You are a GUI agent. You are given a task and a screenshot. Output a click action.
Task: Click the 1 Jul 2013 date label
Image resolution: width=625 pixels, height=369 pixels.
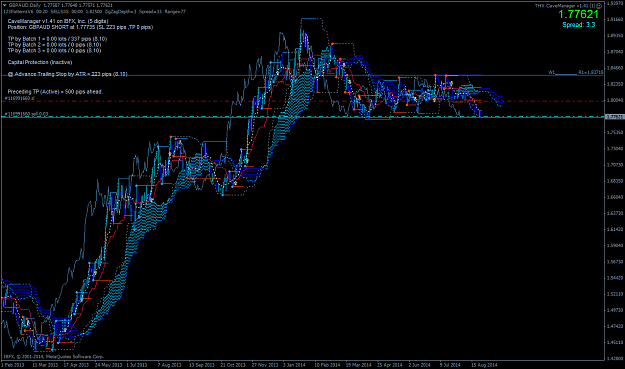click(x=137, y=365)
